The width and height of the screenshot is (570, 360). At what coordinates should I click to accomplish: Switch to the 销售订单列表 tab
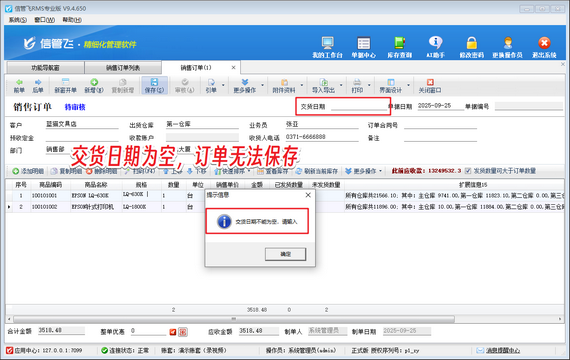tap(123, 68)
